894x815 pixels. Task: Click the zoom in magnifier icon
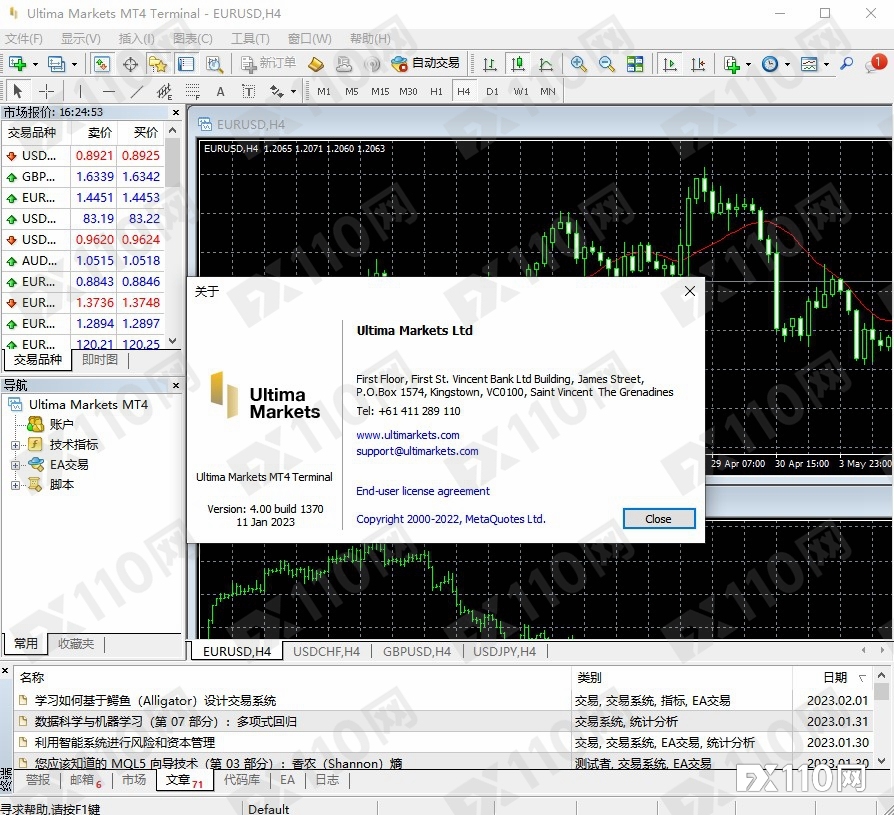[x=578, y=64]
